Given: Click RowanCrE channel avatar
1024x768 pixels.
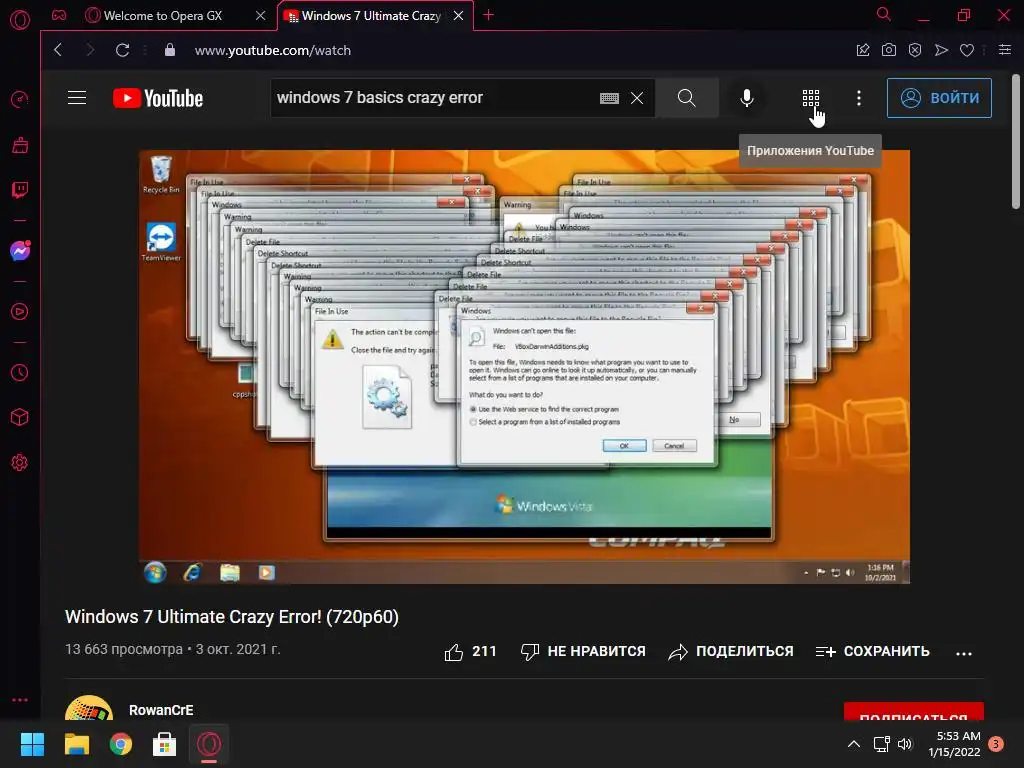Looking at the screenshot, I should pos(89,707).
